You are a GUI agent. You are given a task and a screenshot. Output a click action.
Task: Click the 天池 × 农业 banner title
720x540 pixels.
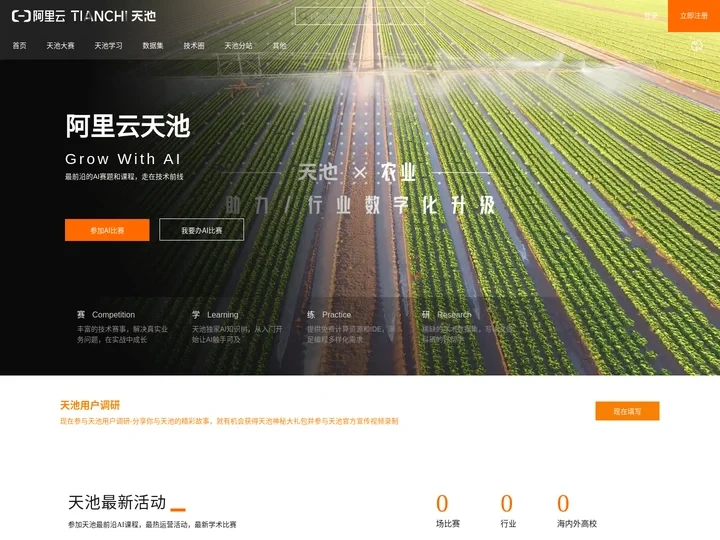(x=356, y=173)
